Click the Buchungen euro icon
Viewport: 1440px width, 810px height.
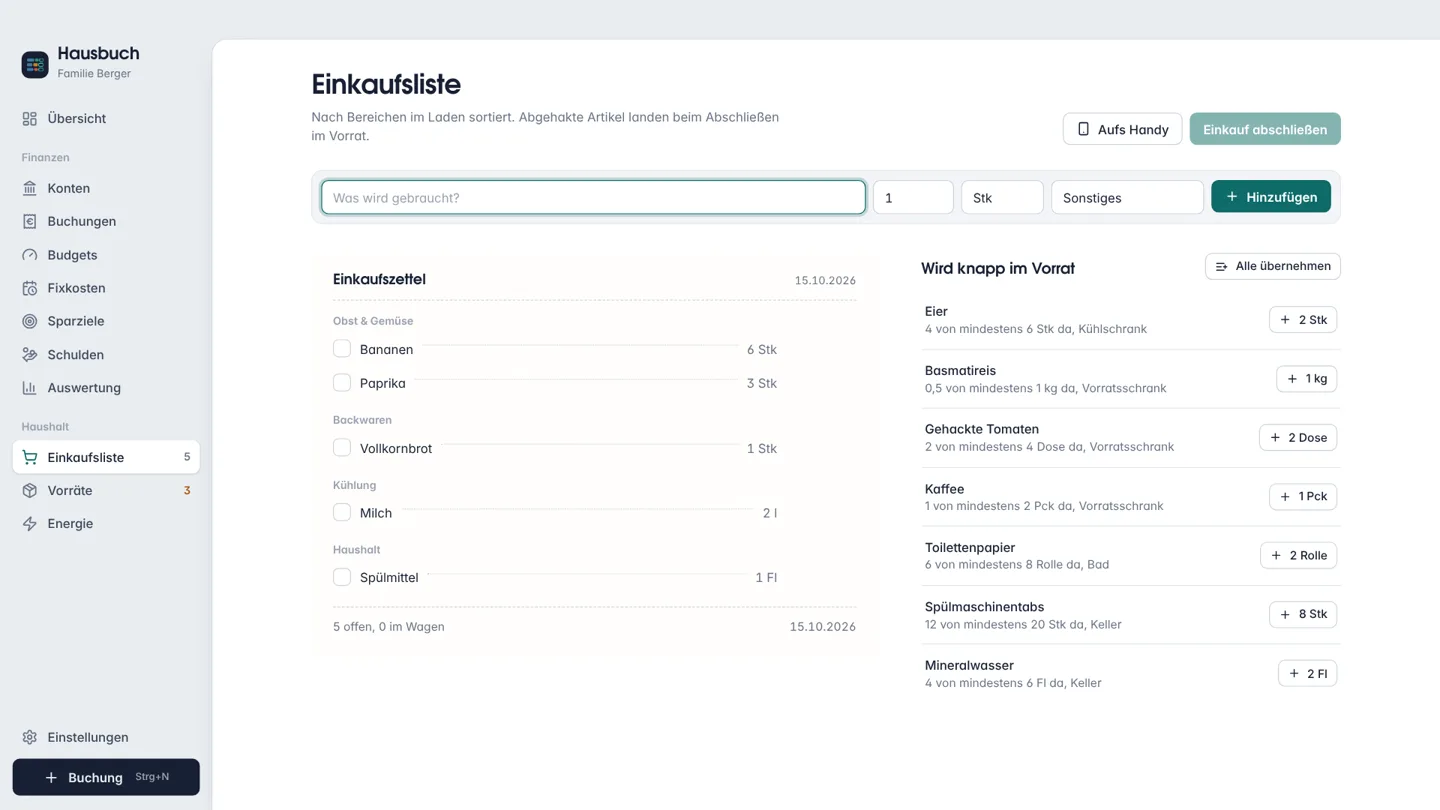(30, 221)
